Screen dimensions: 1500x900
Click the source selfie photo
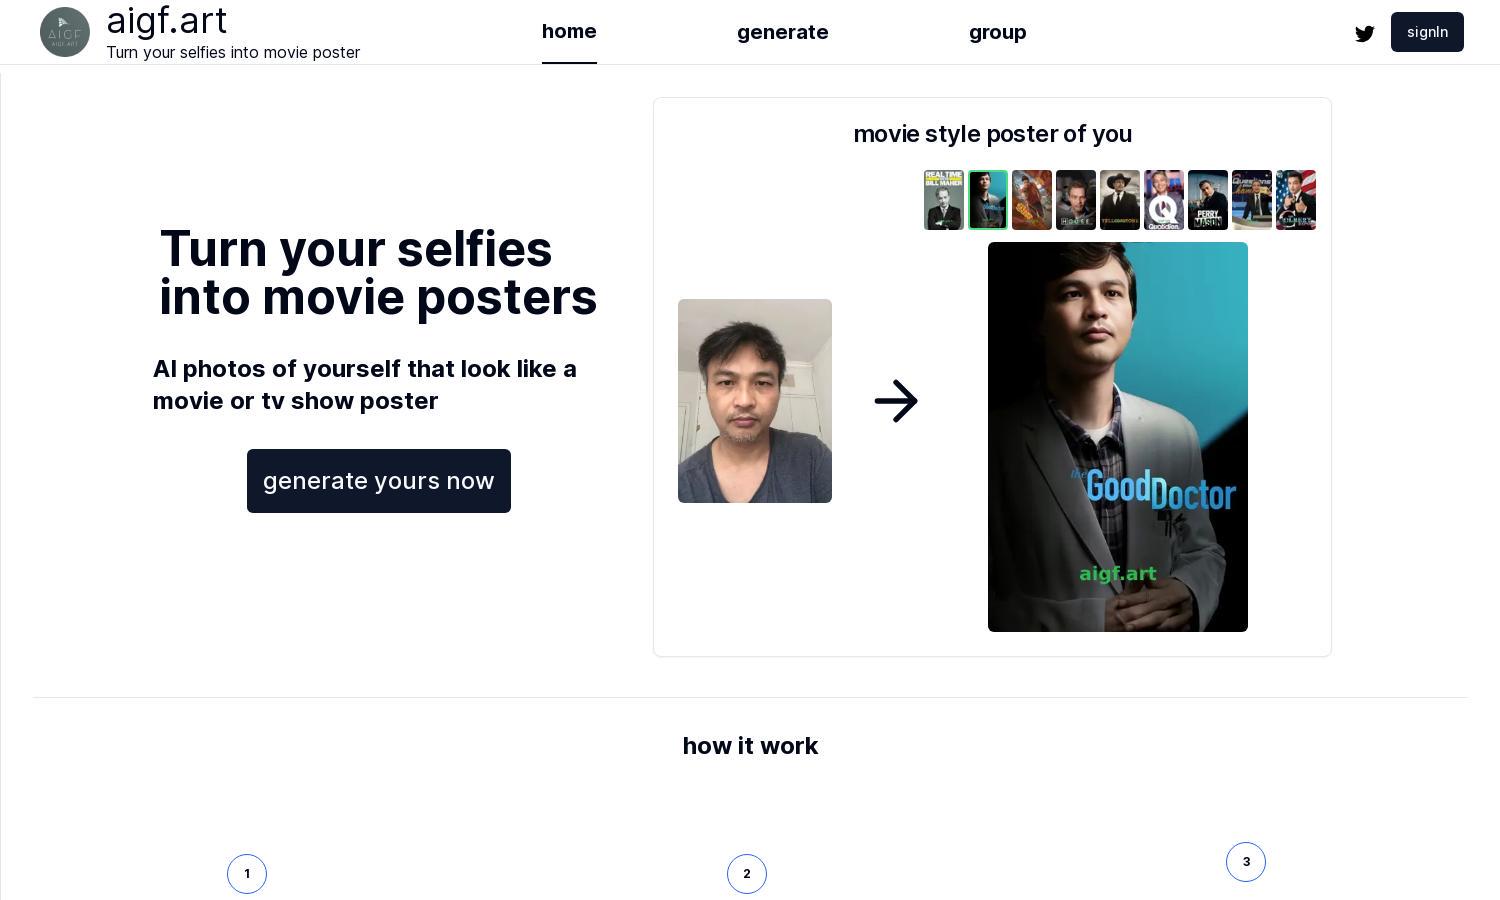click(x=755, y=401)
